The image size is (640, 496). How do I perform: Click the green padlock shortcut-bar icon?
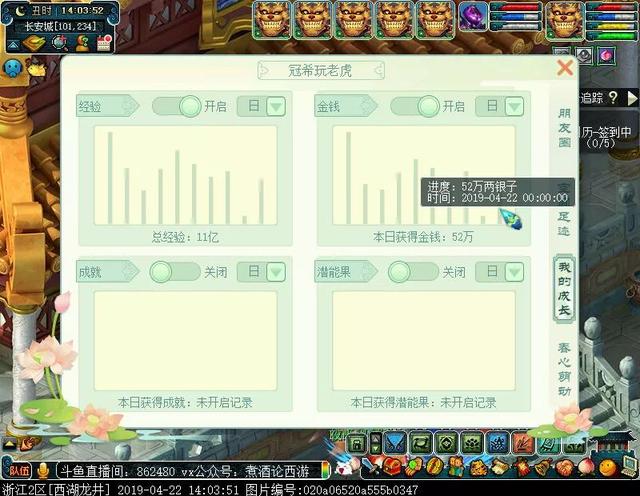356,444
